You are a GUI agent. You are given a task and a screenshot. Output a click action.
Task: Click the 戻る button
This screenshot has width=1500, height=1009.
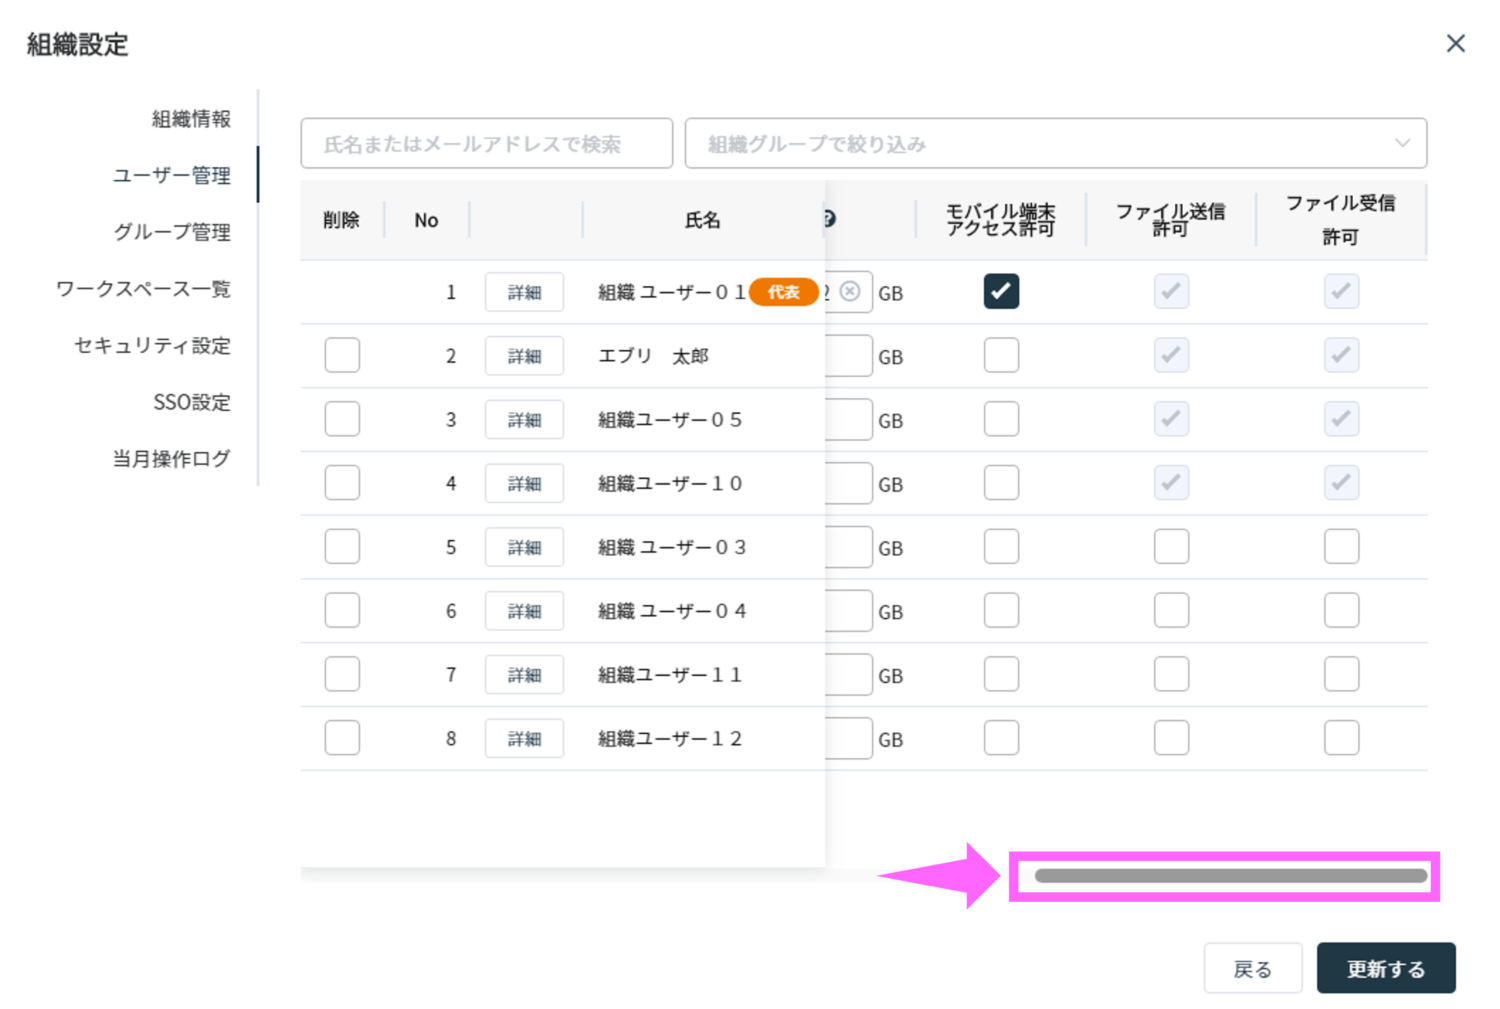[x=1252, y=968]
